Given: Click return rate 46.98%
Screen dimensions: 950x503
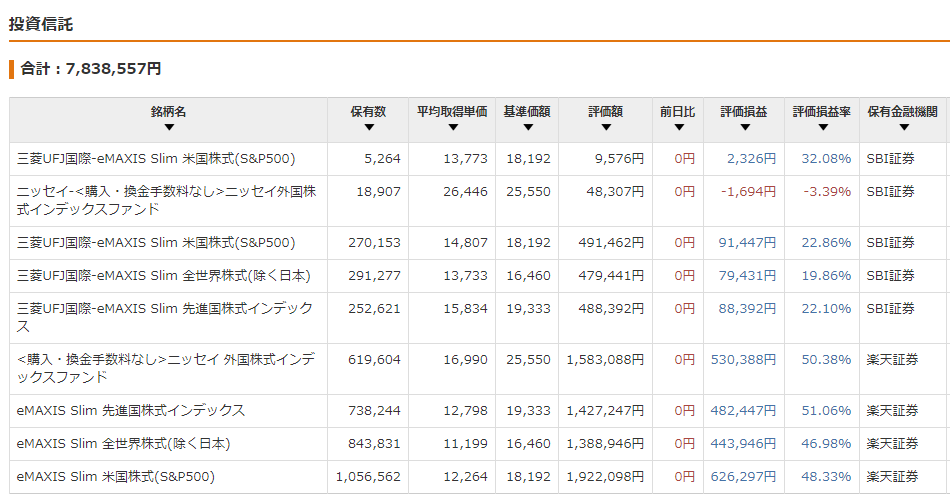Looking at the screenshot, I should (x=826, y=444).
